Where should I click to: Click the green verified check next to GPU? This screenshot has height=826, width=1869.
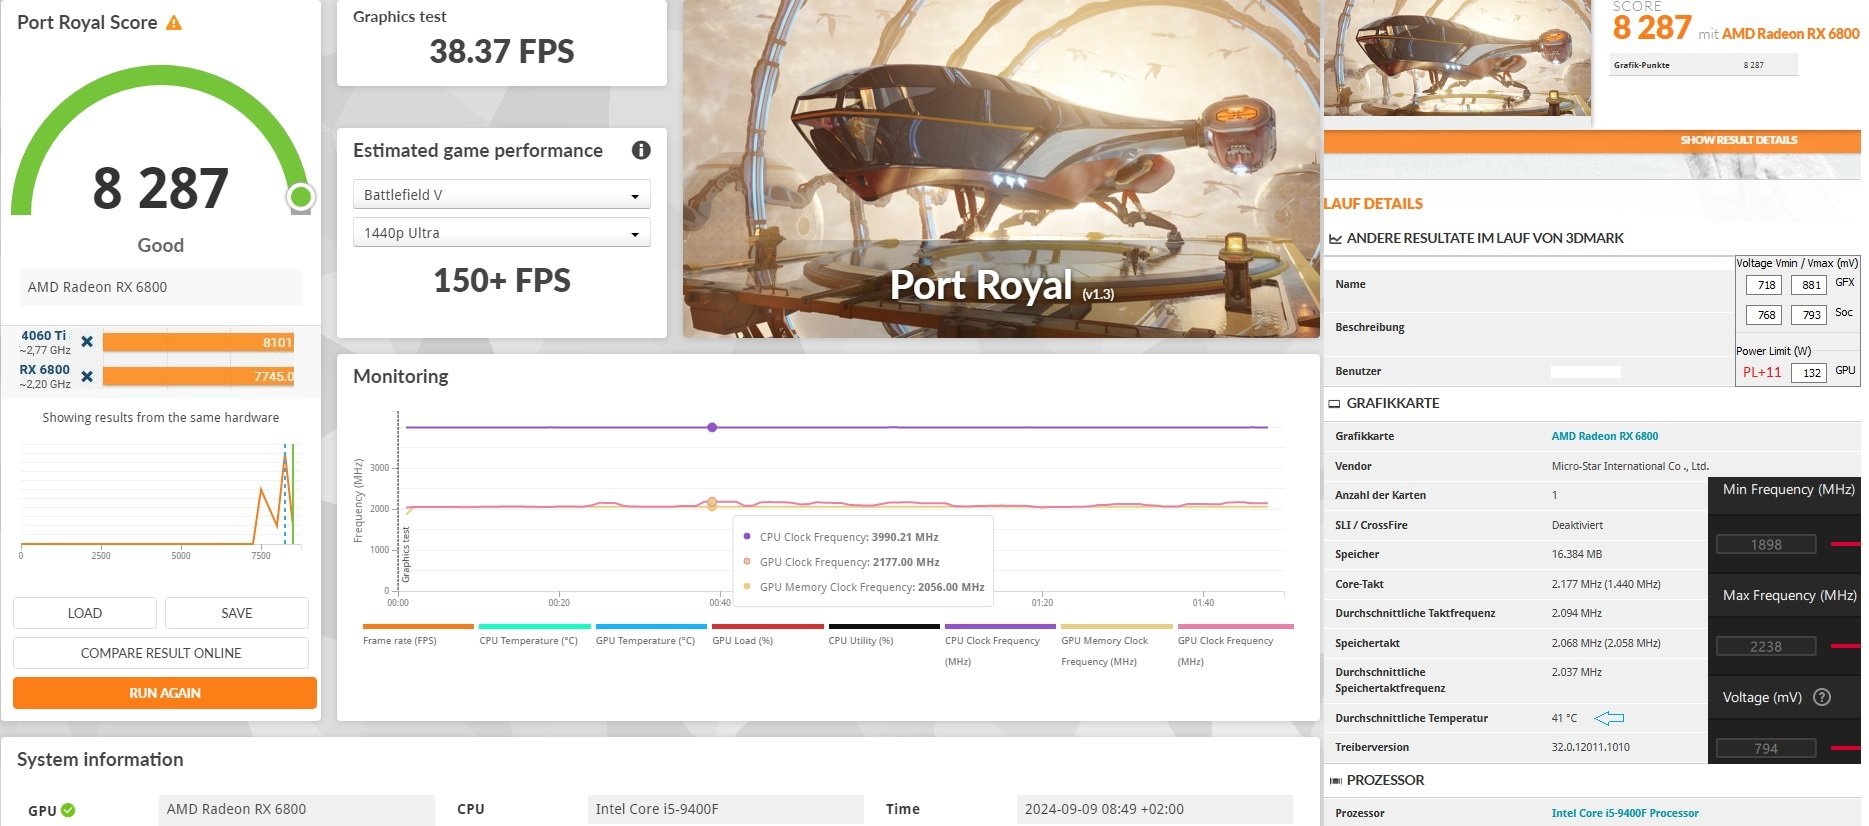tap(68, 810)
